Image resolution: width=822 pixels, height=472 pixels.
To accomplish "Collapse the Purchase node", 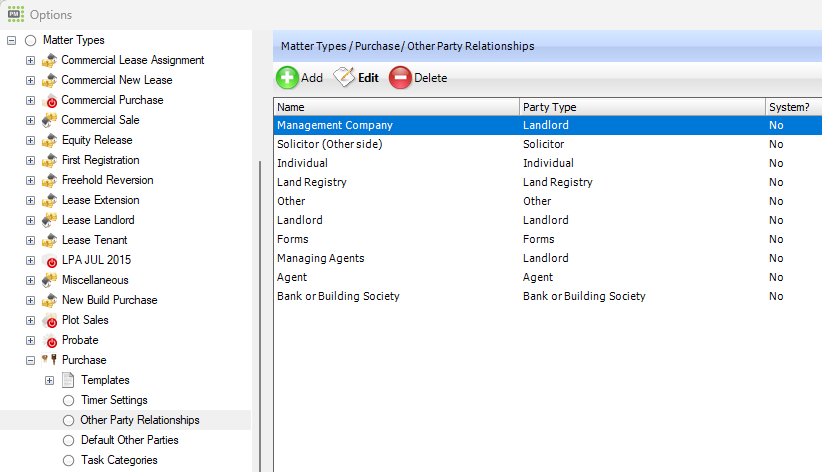I will [30, 360].
